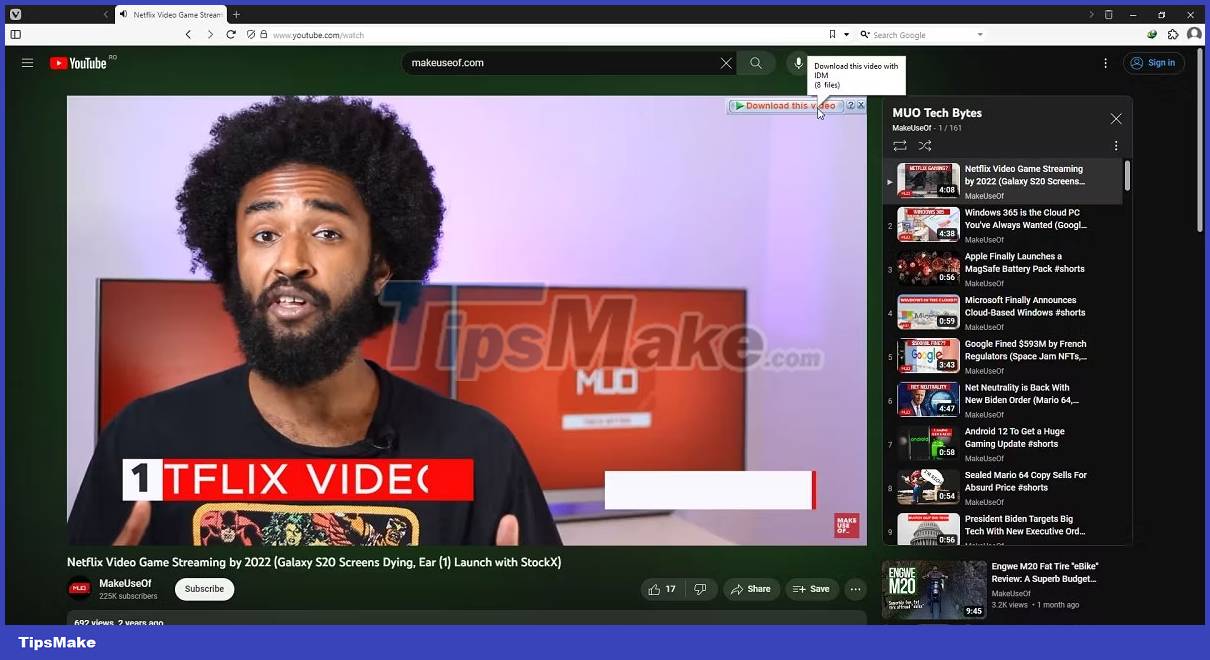Toggle playlist shuffle mode

pyautogui.click(x=925, y=146)
